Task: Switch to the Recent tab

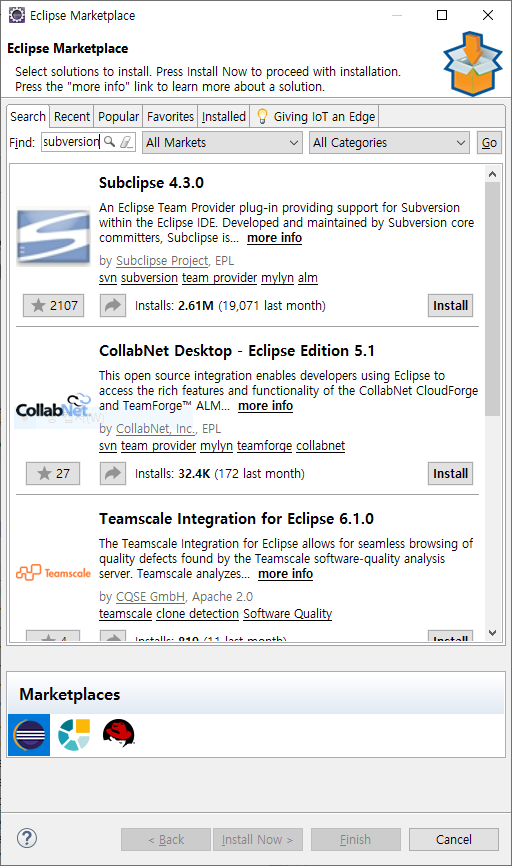Action: point(72,117)
